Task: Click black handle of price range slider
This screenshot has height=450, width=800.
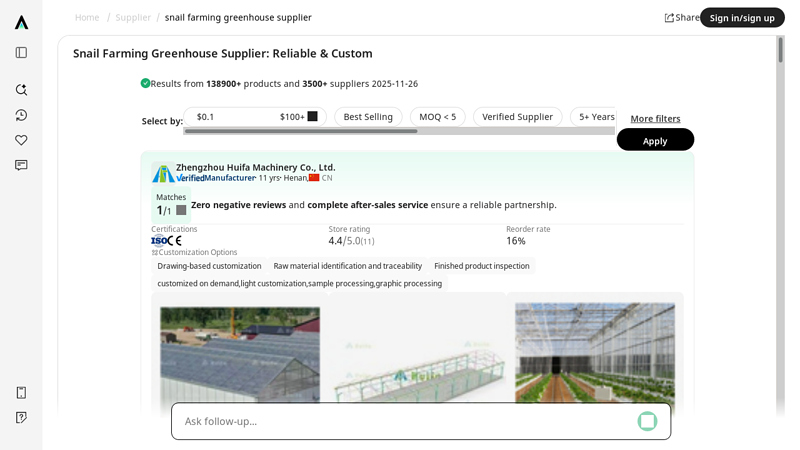Action: pyautogui.click(x=313, y=116)
